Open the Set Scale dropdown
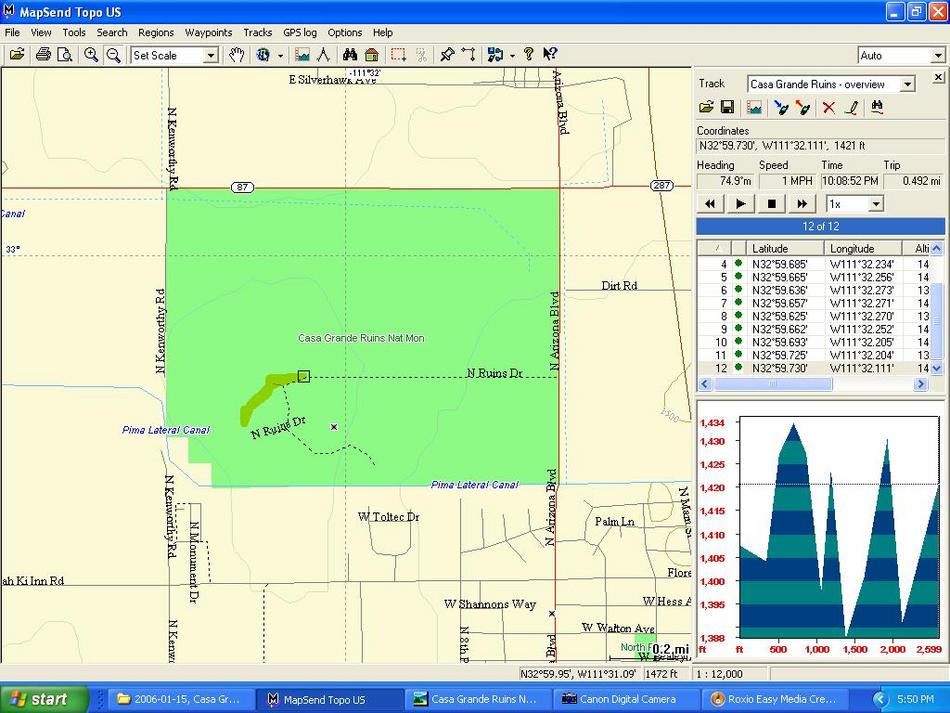Image resolution: width=950 pixels, height=713 pixels. coord(210,56)
